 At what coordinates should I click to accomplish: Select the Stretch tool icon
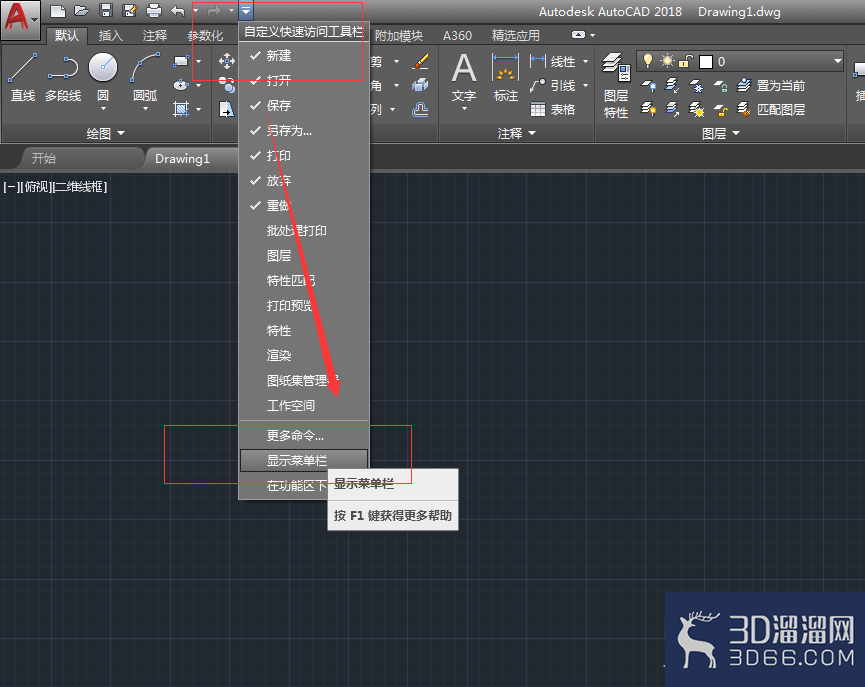(x=227, y=109)
